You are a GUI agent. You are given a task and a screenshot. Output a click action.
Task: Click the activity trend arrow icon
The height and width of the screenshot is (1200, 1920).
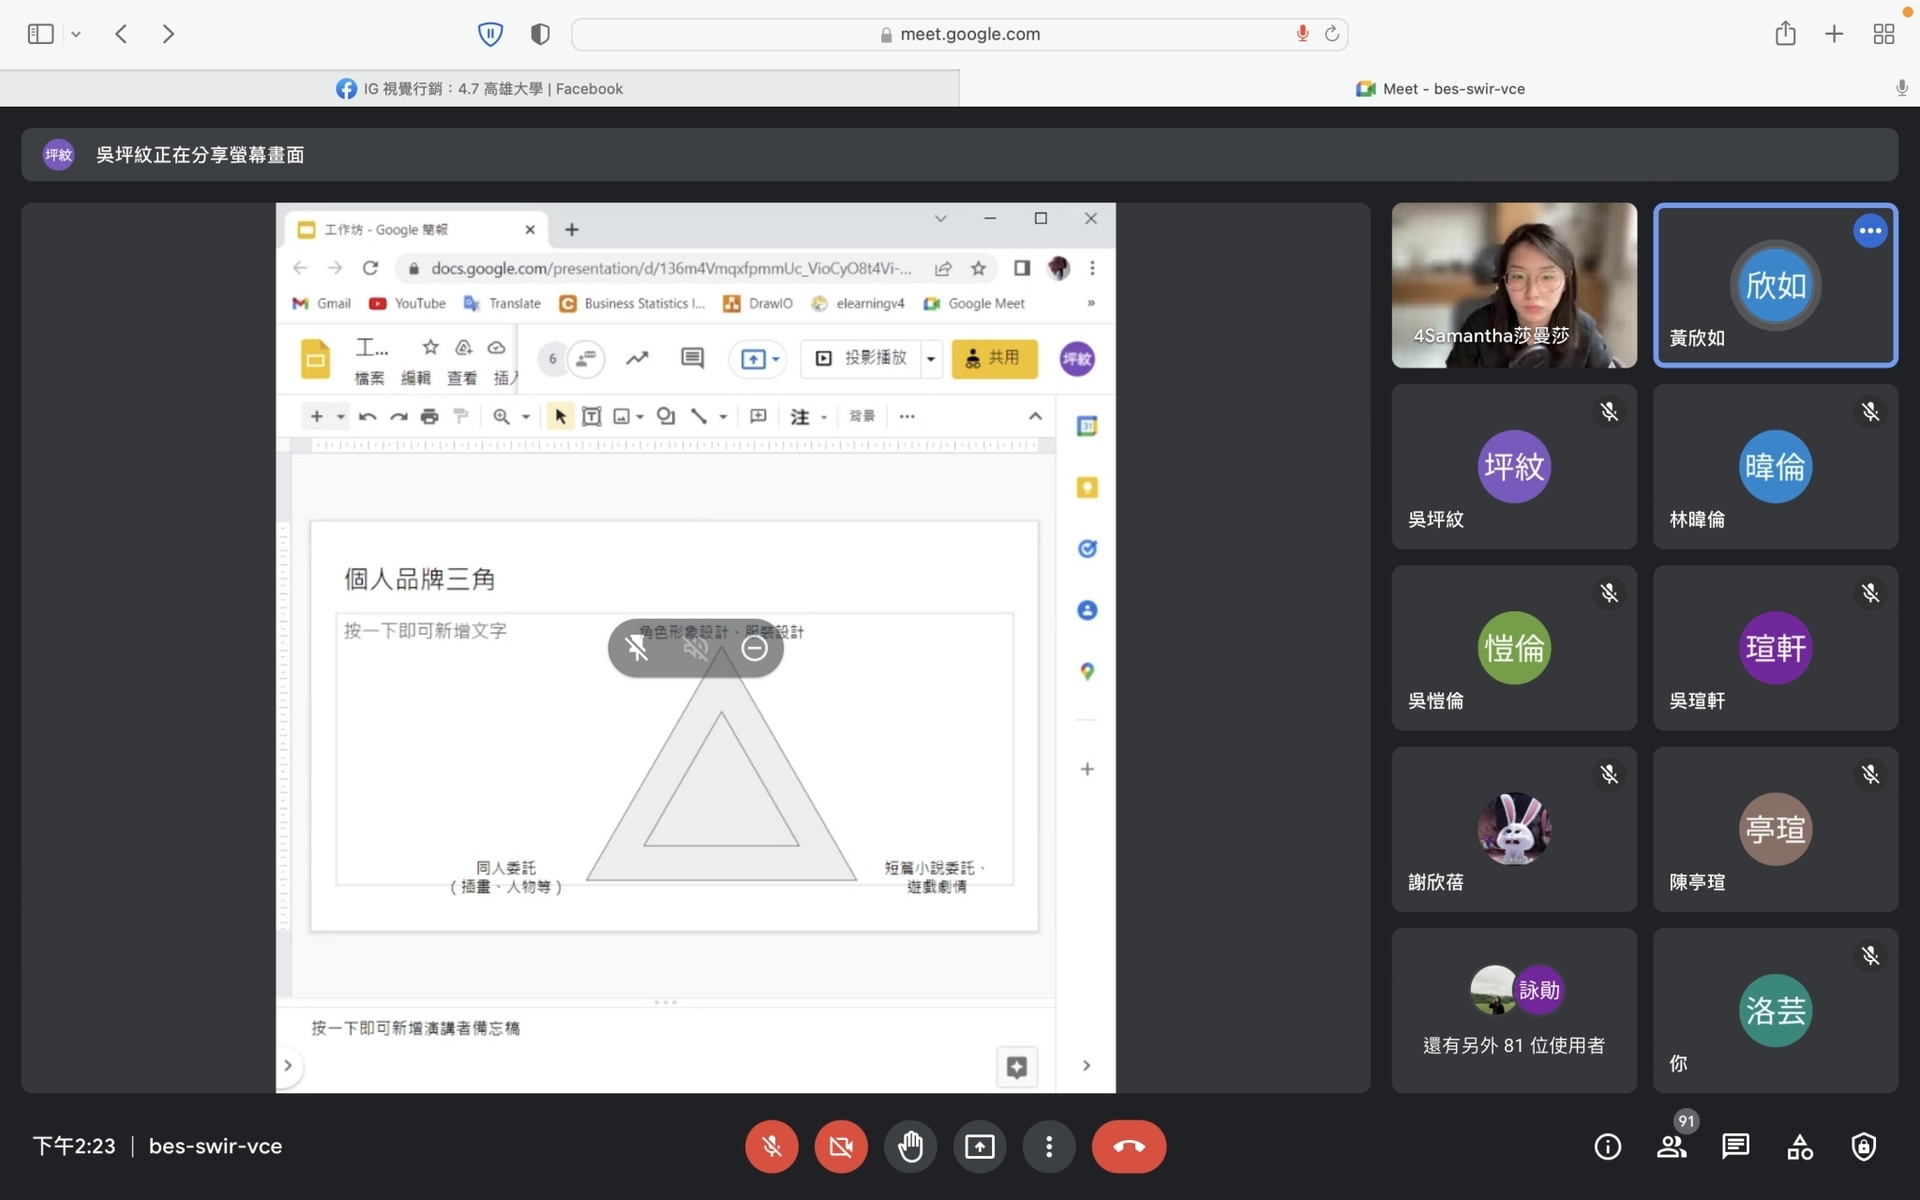pyautogui.click(x=637, y=358)
